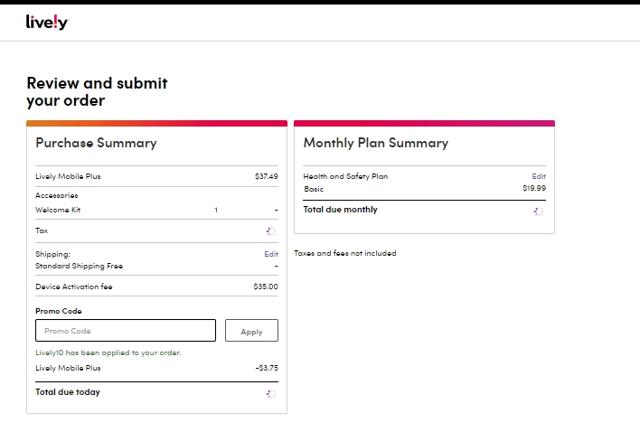The height and width of the screenshot is (423, 640).
Task: Click the Review and submit your order title
Action: 97,92
